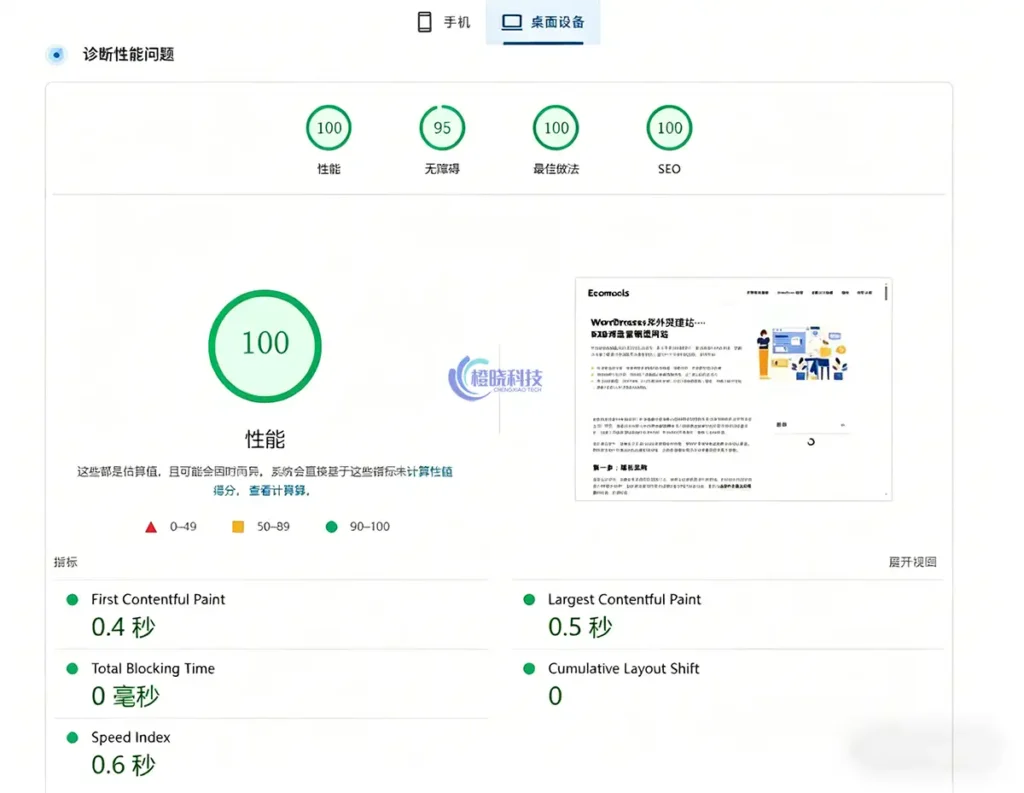The image size is (1024, 793).
Task: Click the 性能 score circle at top
Action: [328, 128]
